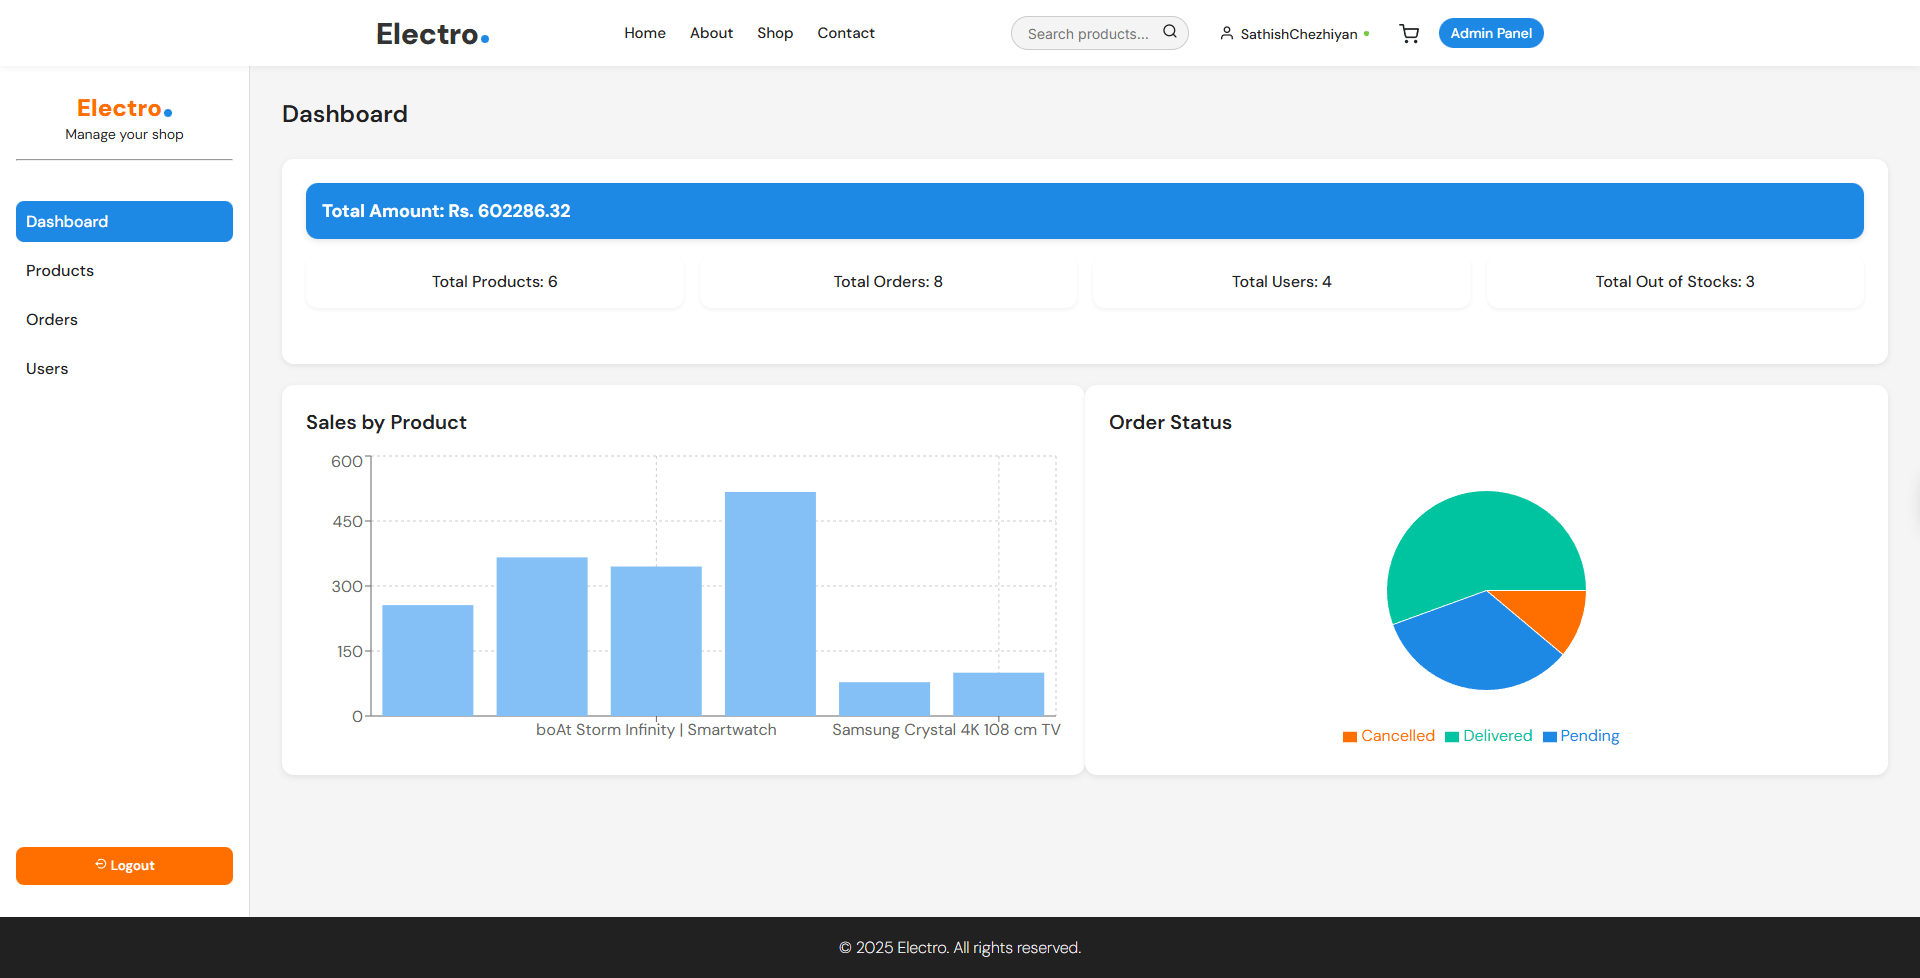Go to Orders in the sidebar

click(x=52, y=320)
